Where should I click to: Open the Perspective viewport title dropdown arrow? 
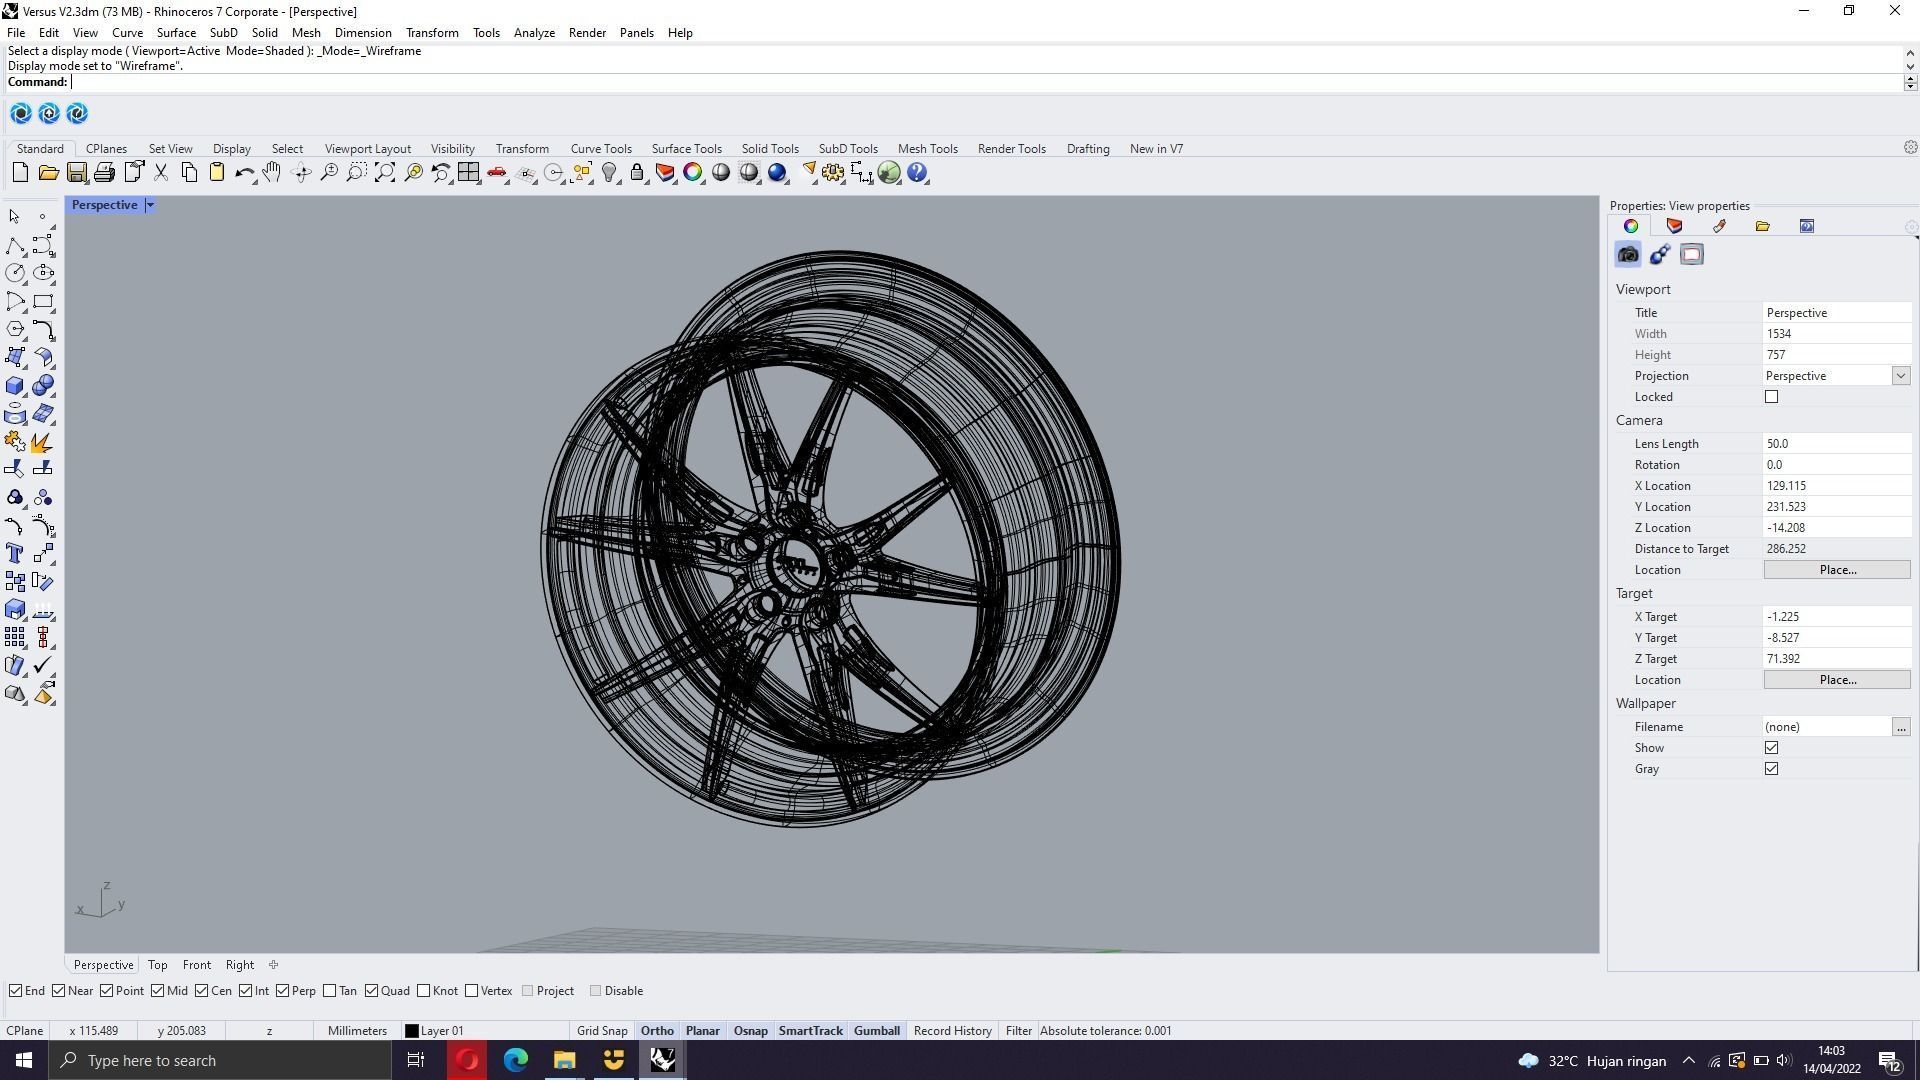click(150, 205)
